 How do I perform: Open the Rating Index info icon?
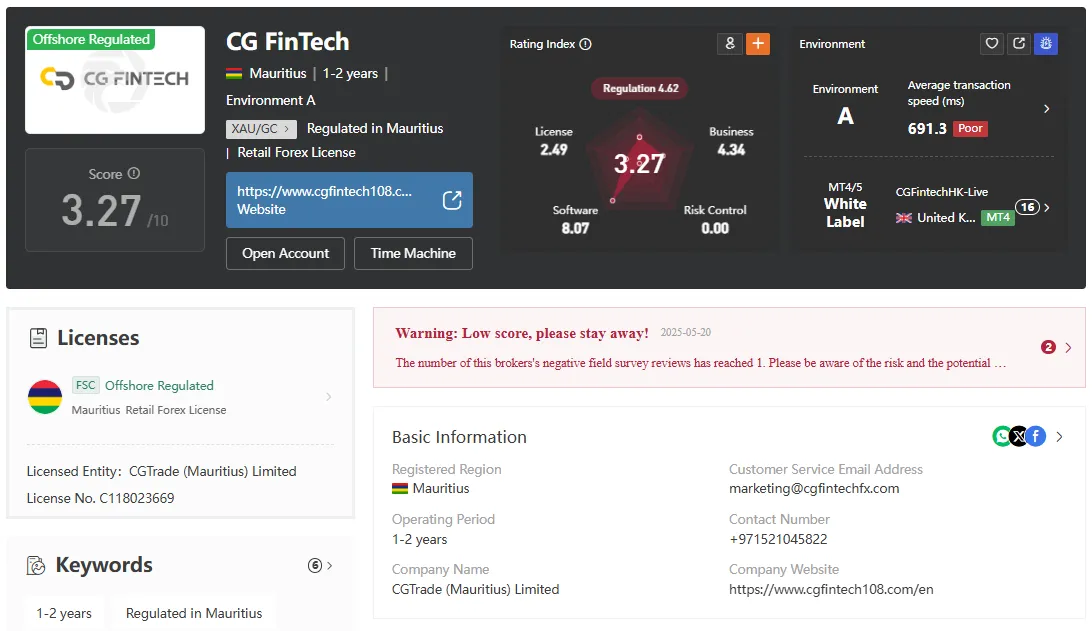pos(586,44)
